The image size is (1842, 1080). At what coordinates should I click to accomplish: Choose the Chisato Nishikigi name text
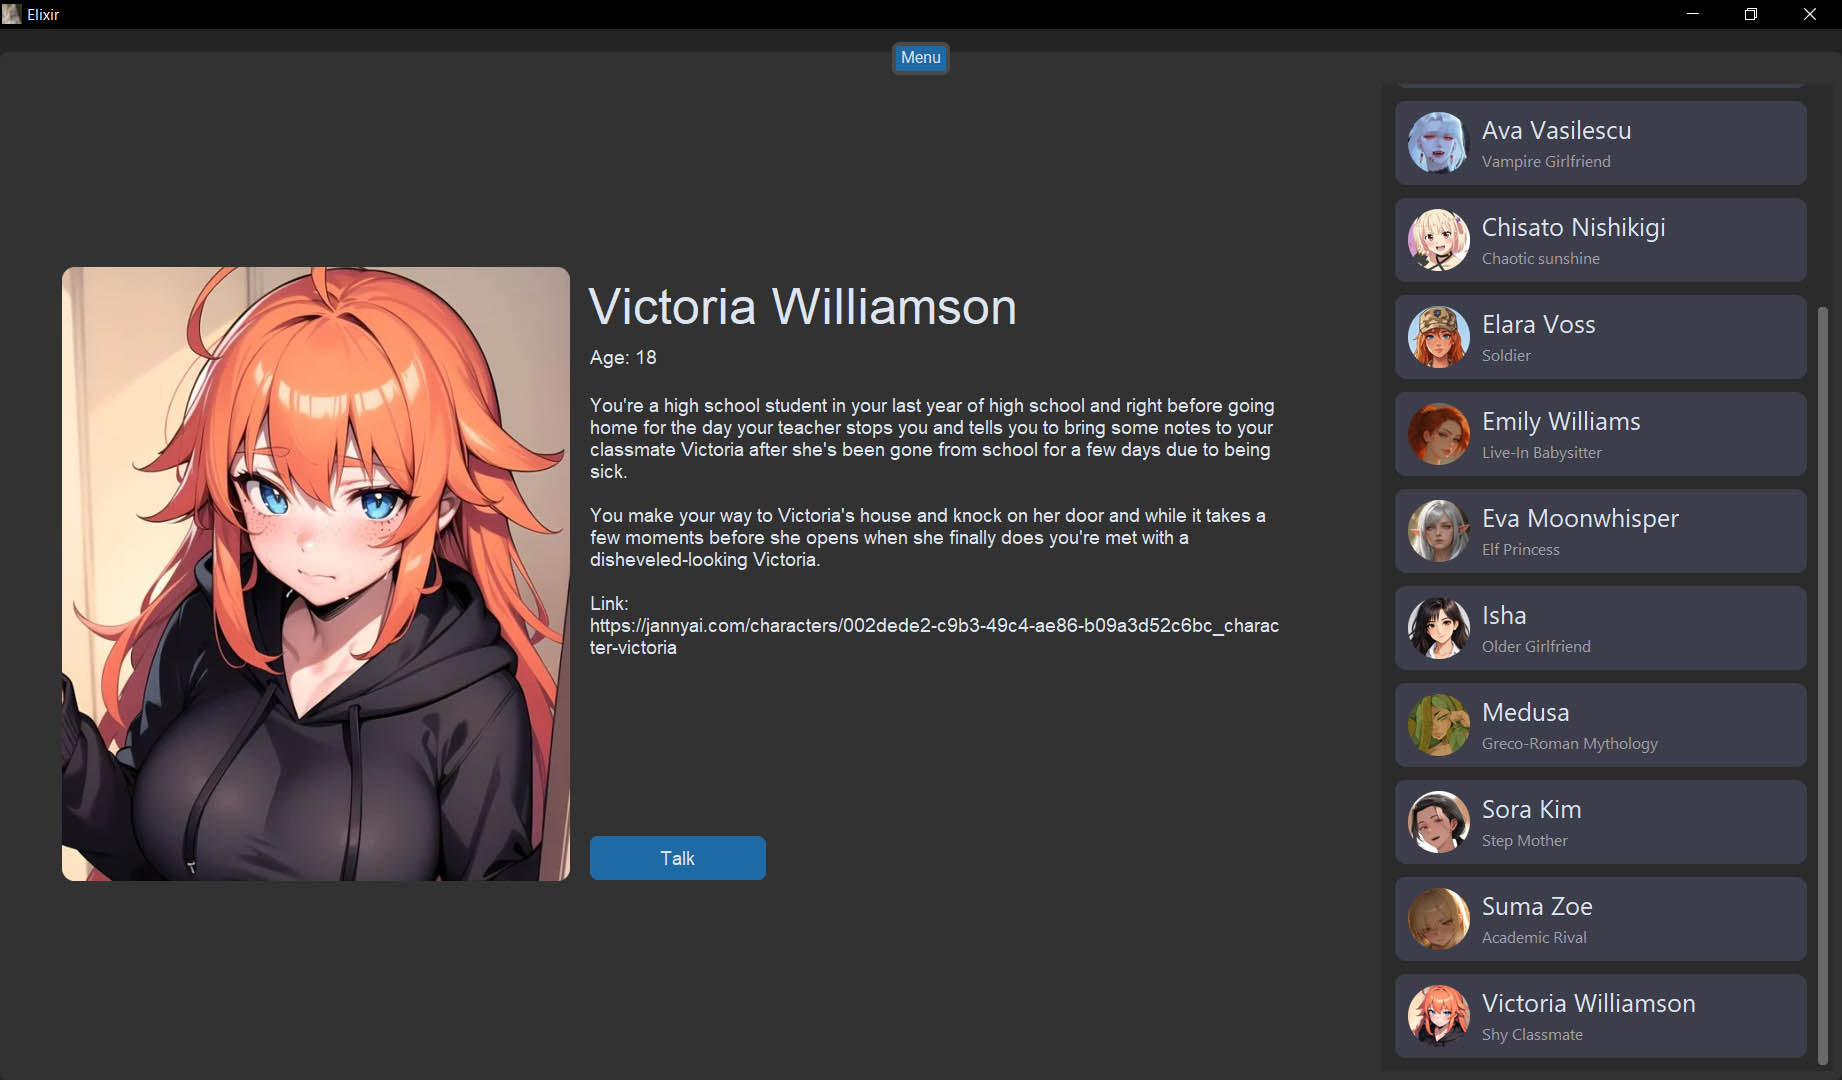coord(1573,228)
